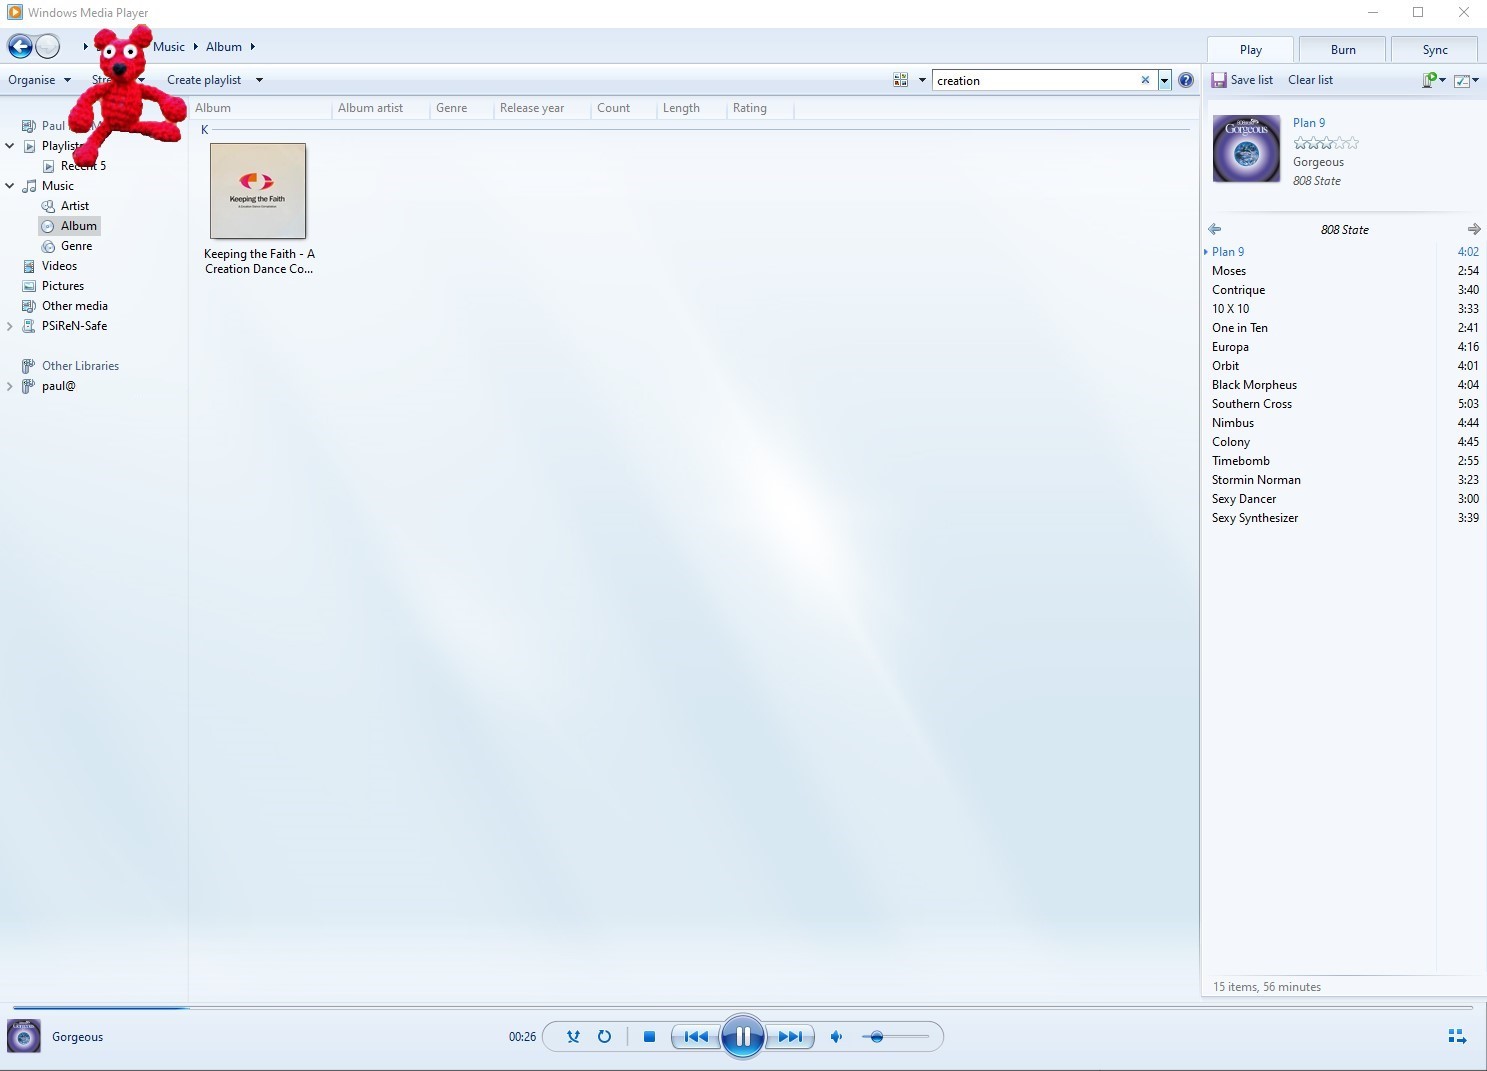The image size is (1487, 1071).
Task: Click the Gorgeous album art in the Play pane
Action: coord(1246,149)
